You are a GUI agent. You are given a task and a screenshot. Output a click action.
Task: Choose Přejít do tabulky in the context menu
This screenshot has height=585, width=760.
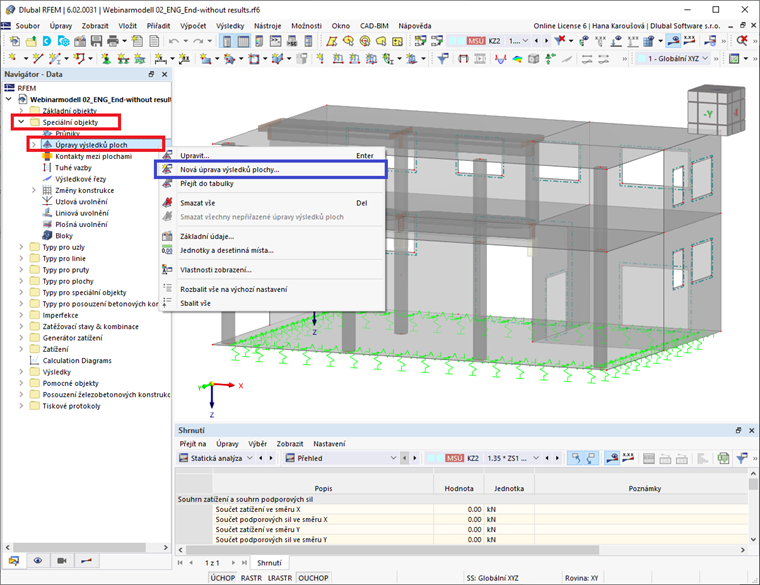(273, 184)
